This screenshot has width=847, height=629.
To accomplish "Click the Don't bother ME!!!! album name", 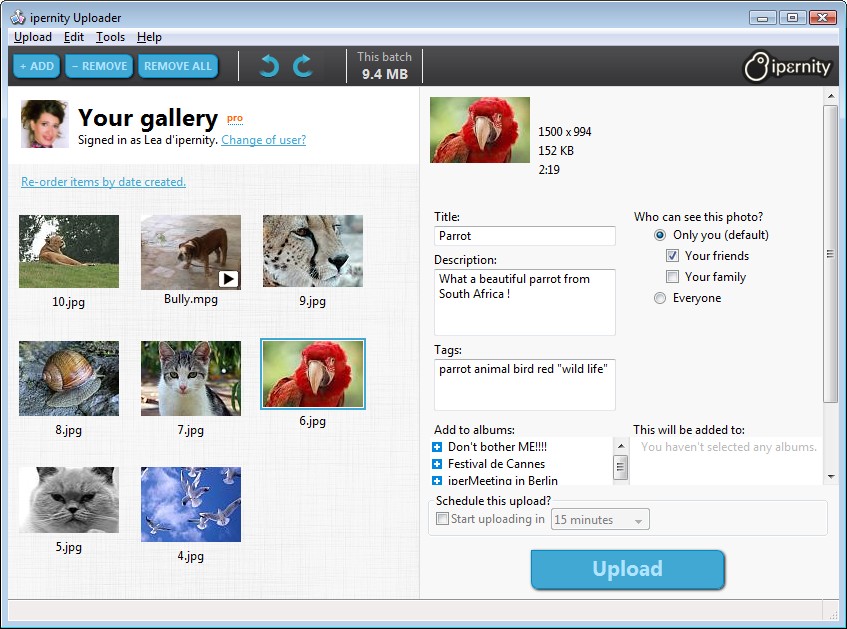I will (497, 447).
